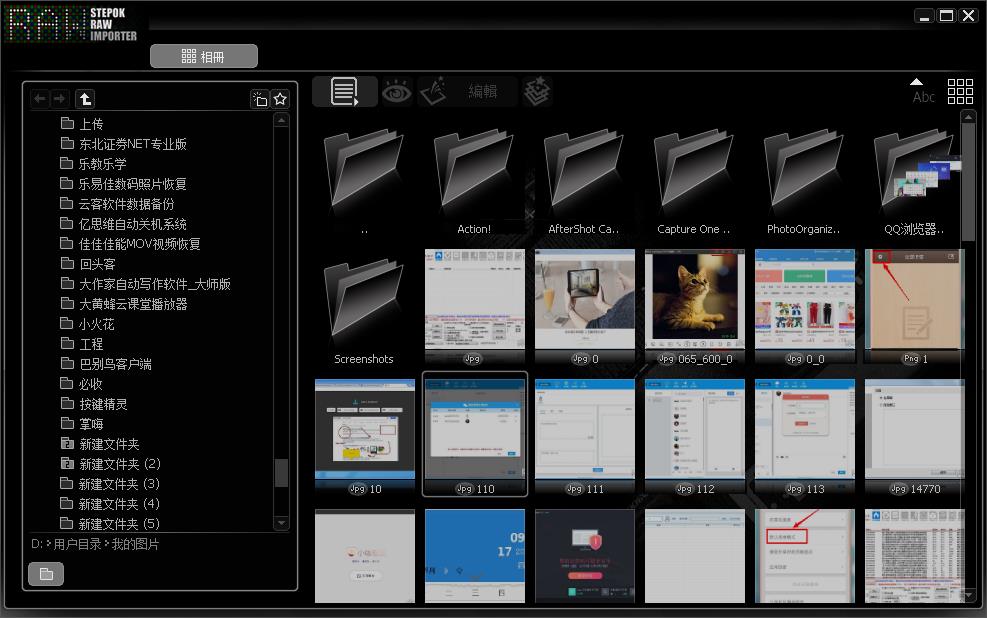The height and width of the screenshot is (618, 987).
Task: Click the up-one-level folder arrow
Action: (x=86, y=98)
